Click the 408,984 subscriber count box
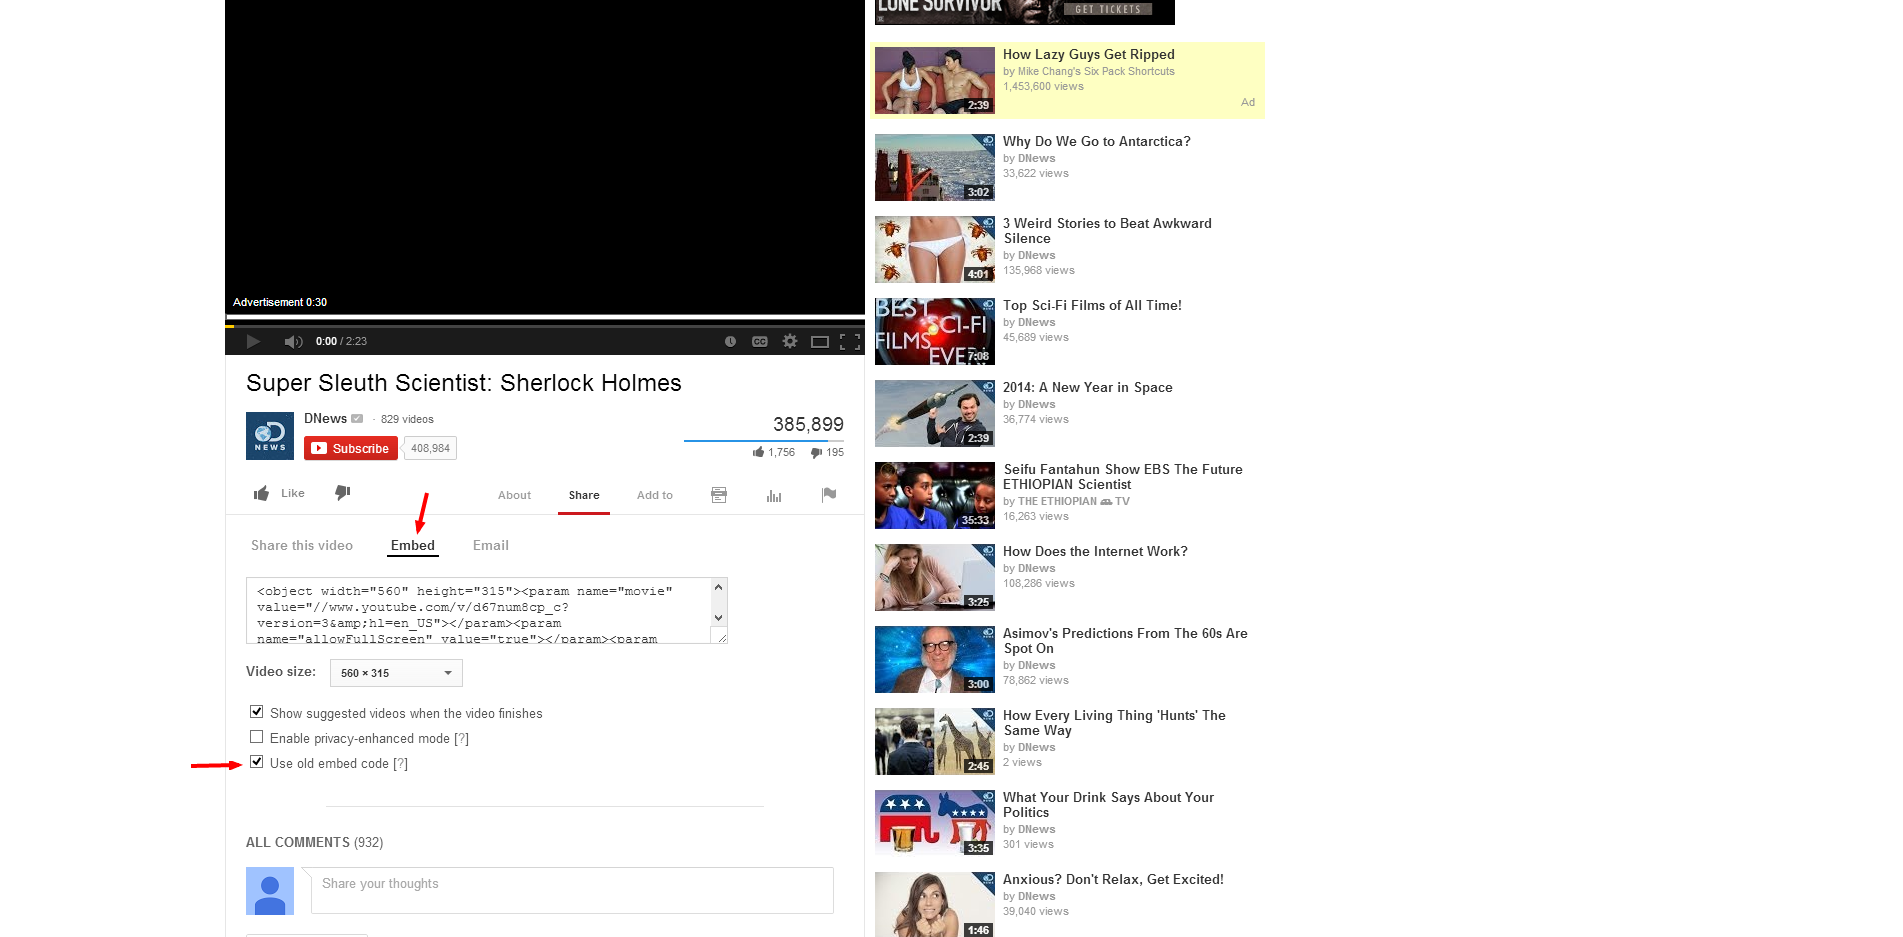 [x=430, y=448]
